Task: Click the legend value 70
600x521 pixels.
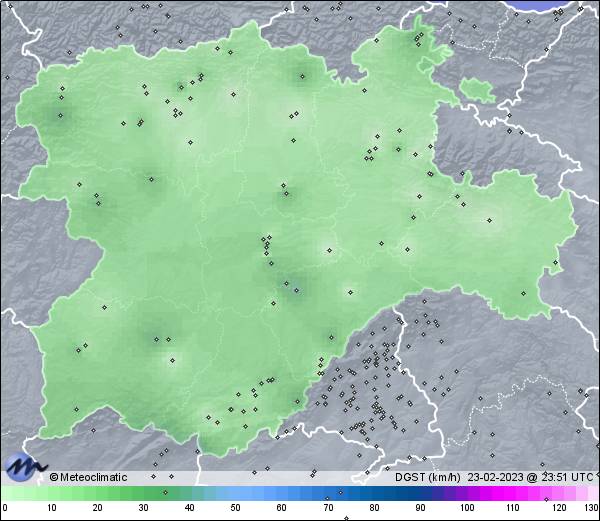Action: [x=328, y=508]
